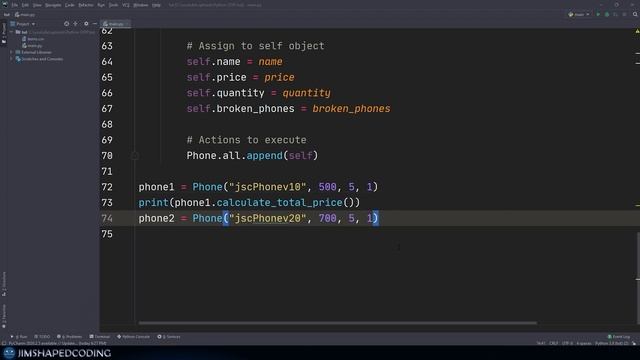
Task: Open the Help menu
Action: (156, 5)
